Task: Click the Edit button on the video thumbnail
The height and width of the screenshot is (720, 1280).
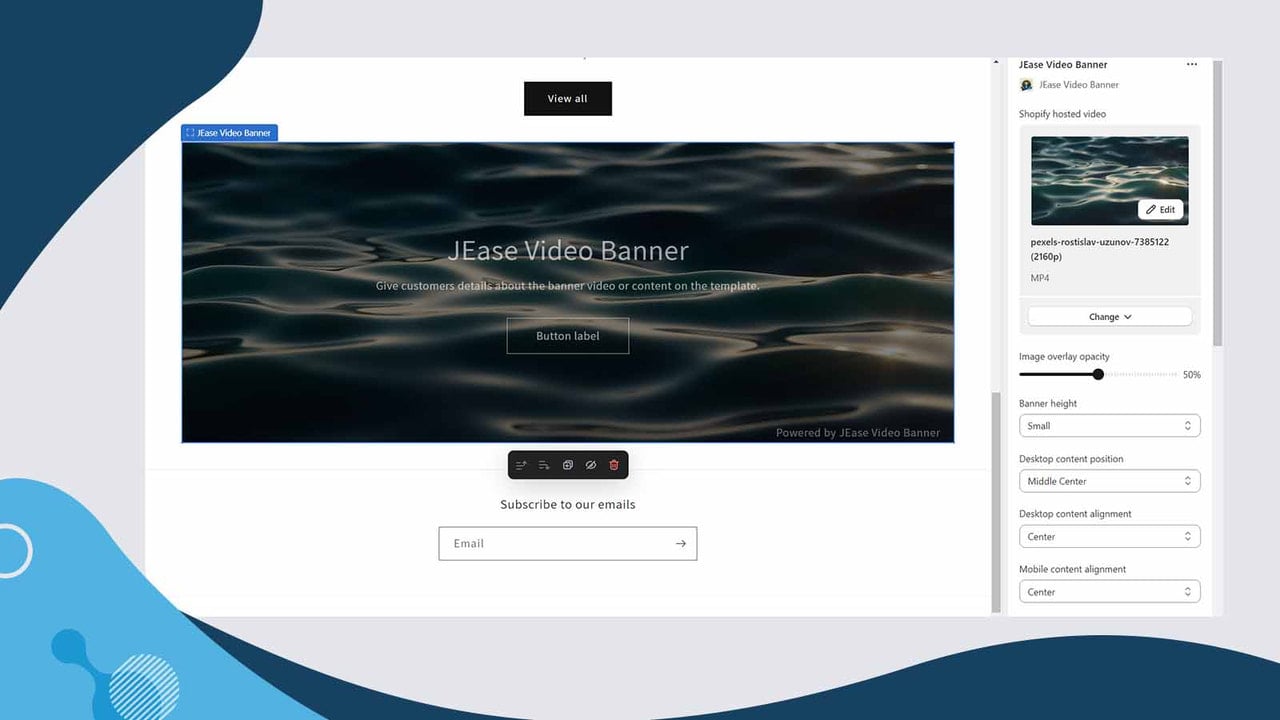Action: coord(1161,209)
